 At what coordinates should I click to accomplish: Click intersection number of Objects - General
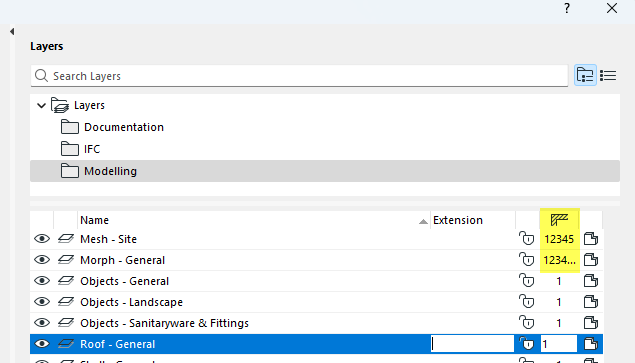tap(559, 281)
